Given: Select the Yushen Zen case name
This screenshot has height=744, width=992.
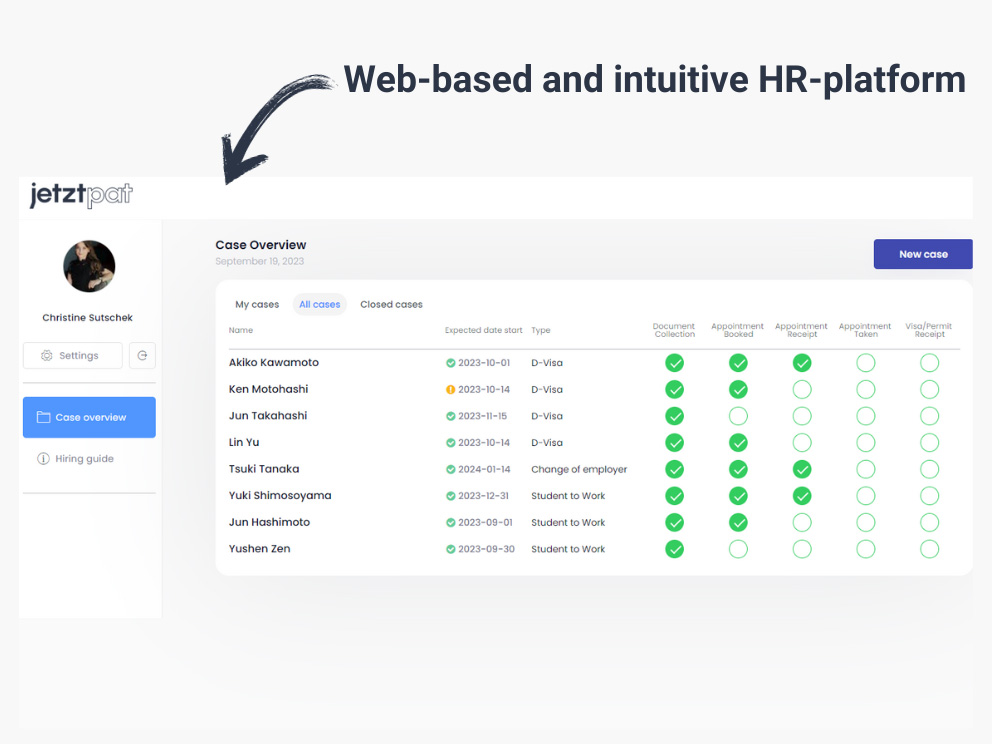Looking at the screenshot, I should [259, 549].
